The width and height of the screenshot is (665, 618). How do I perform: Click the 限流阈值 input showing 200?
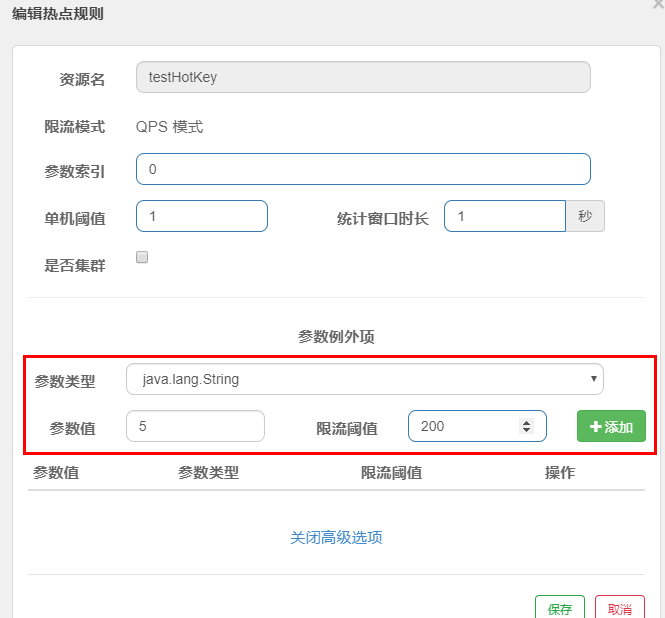click(x=477, y=426)
